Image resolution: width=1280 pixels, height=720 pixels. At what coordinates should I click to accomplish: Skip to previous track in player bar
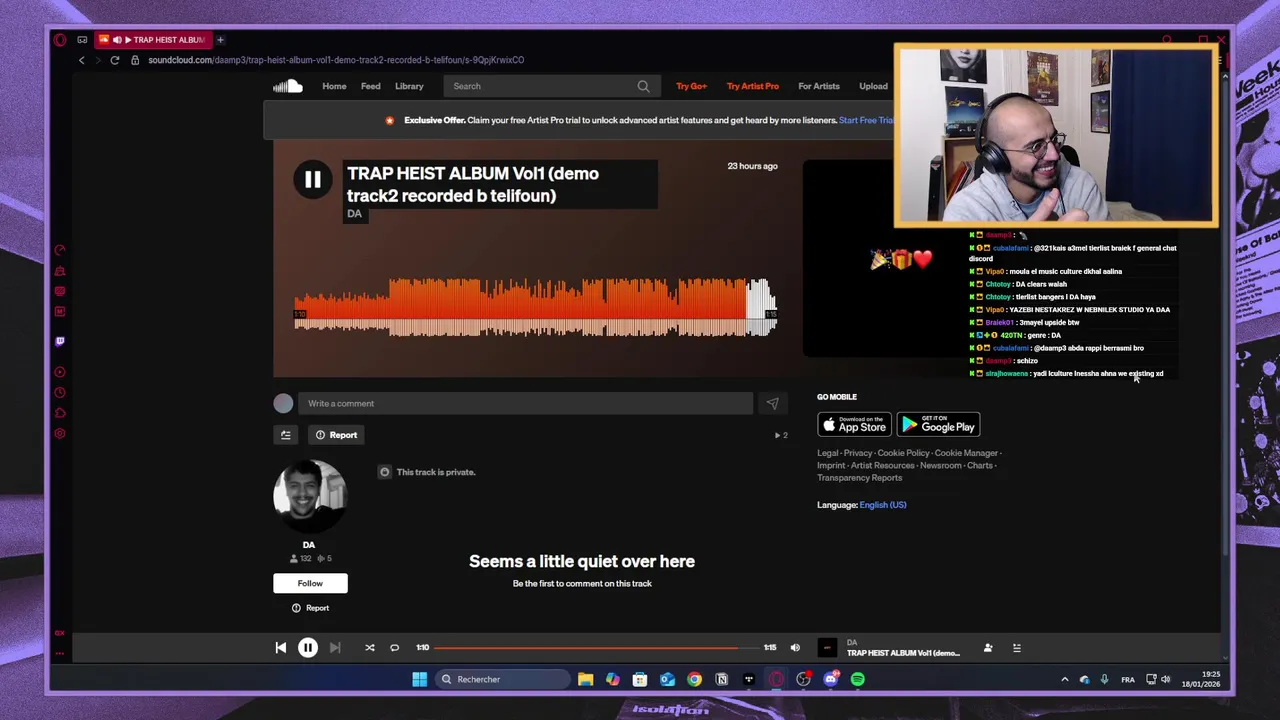[x=281, y=648]
